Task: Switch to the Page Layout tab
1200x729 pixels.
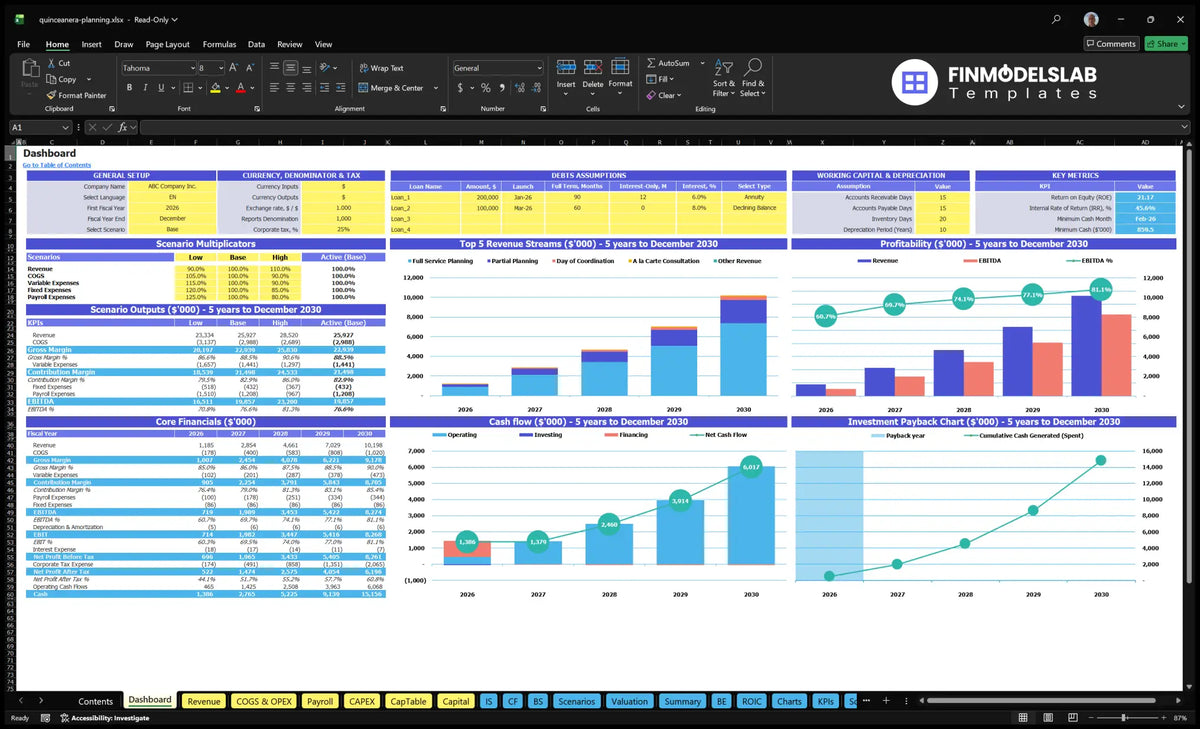Action: [x=167, y=44]
